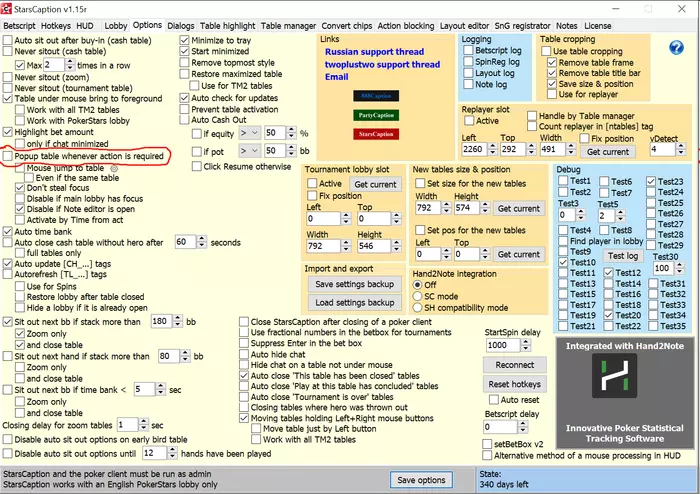This screenshot has width=700, height=494.
Task: Adjust new tables Width stepper
Action: (x=446, y=208)
